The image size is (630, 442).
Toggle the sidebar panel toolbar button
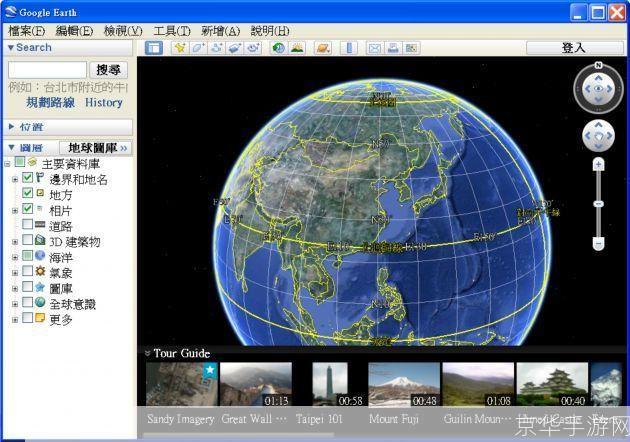click(x=154, y=48)
